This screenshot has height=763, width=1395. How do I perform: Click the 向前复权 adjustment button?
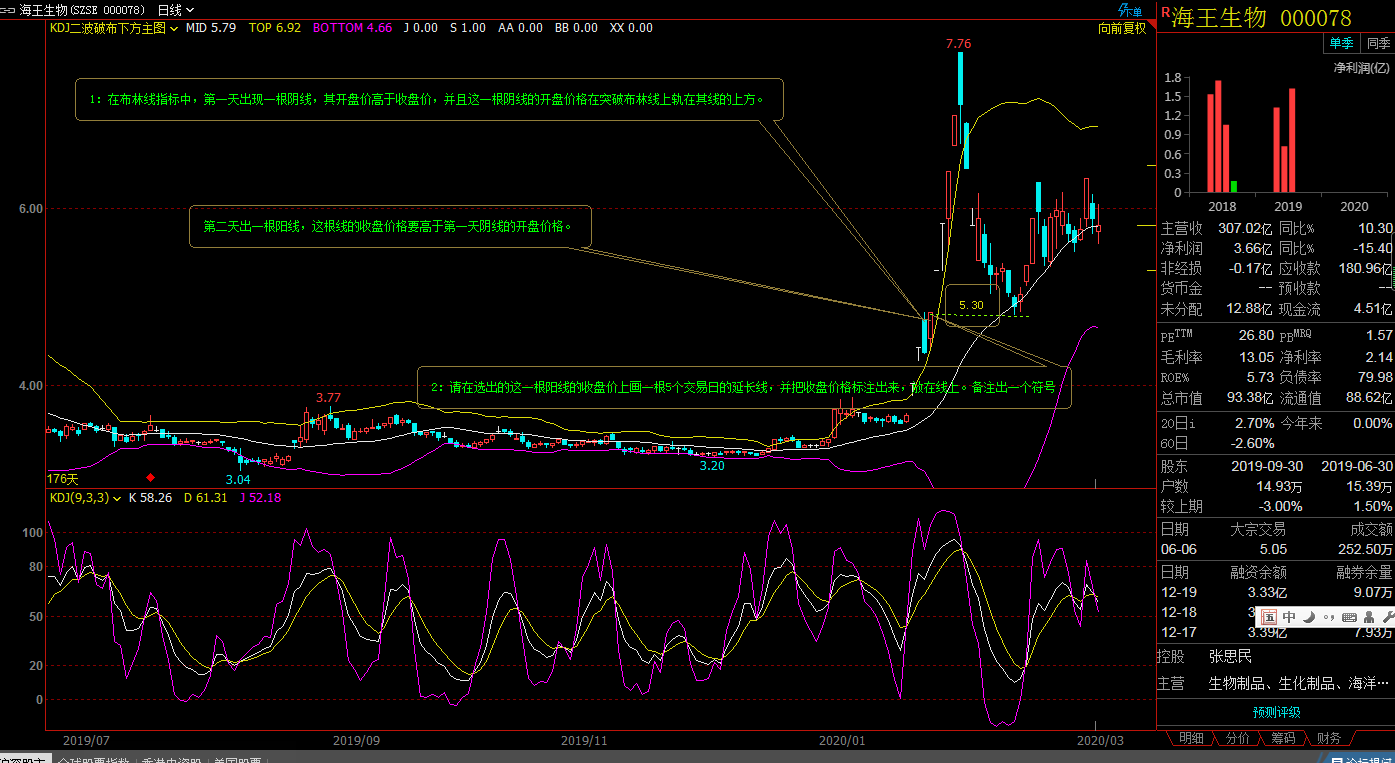coord(1121,28)
